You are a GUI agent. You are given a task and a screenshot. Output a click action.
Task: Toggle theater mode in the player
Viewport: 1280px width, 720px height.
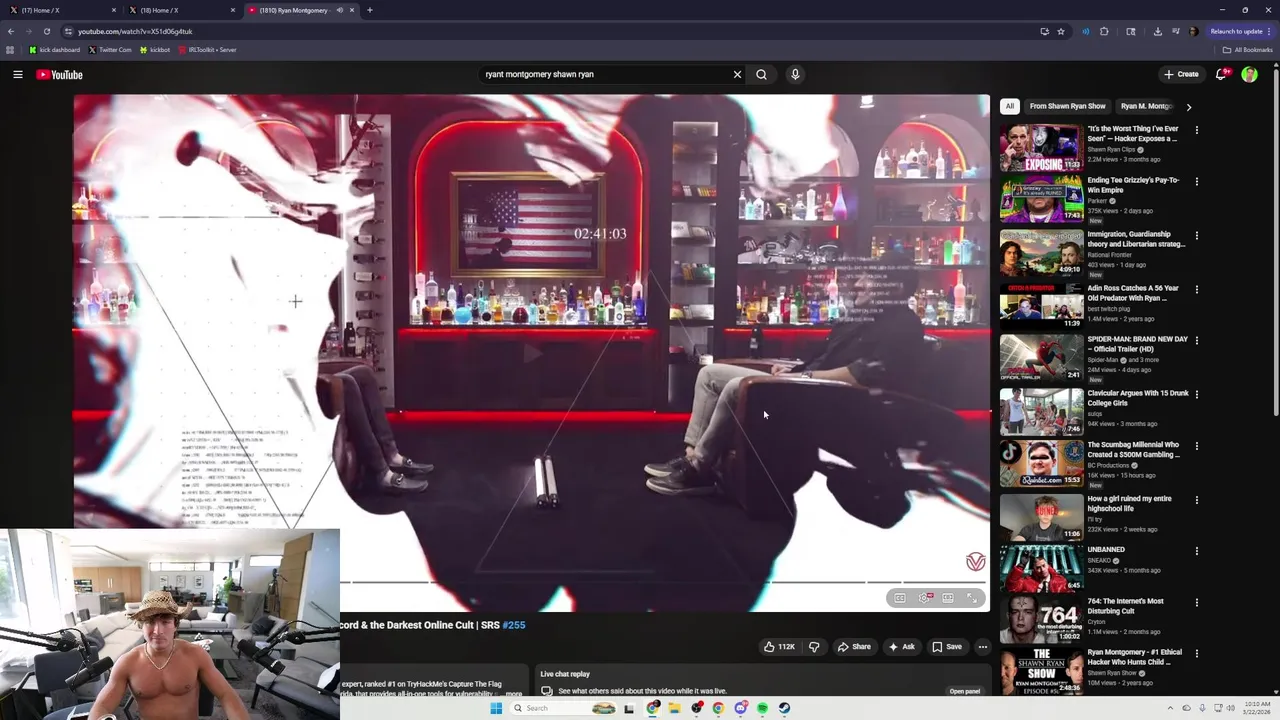click(x=948, y=598)
